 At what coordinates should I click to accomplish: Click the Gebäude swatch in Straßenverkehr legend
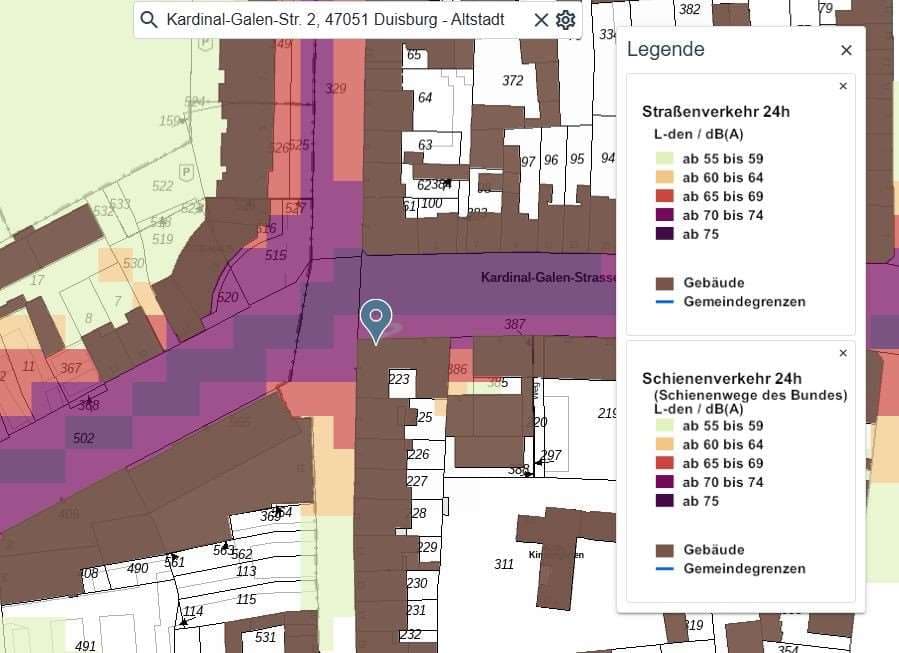665,283
